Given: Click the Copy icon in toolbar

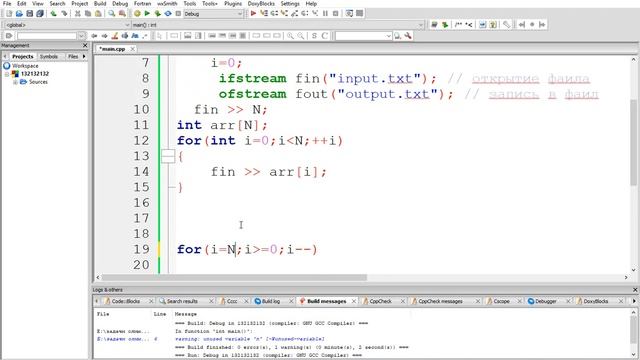Looking at the screenshot, I should [88, 13].
